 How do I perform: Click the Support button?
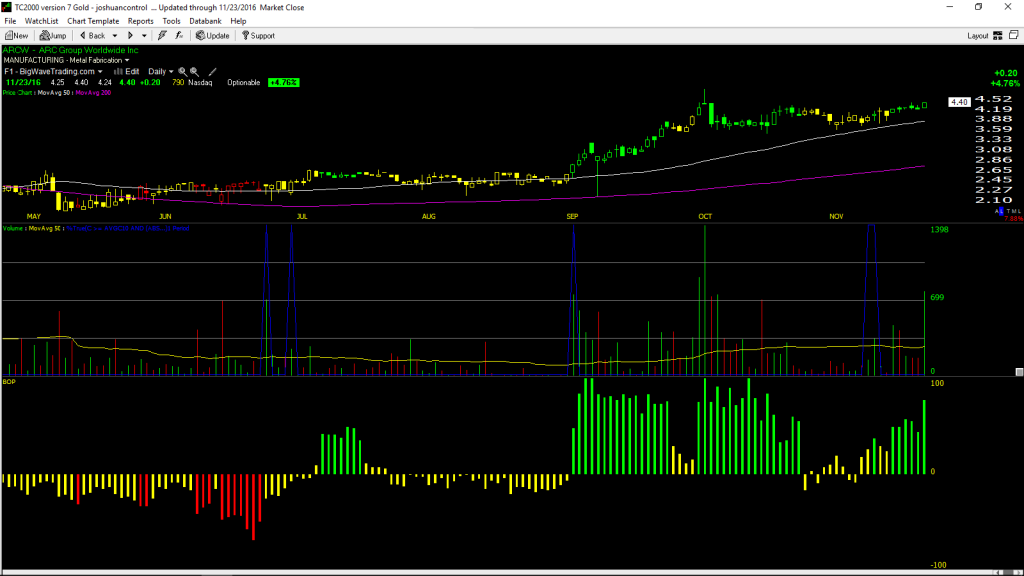259,36
